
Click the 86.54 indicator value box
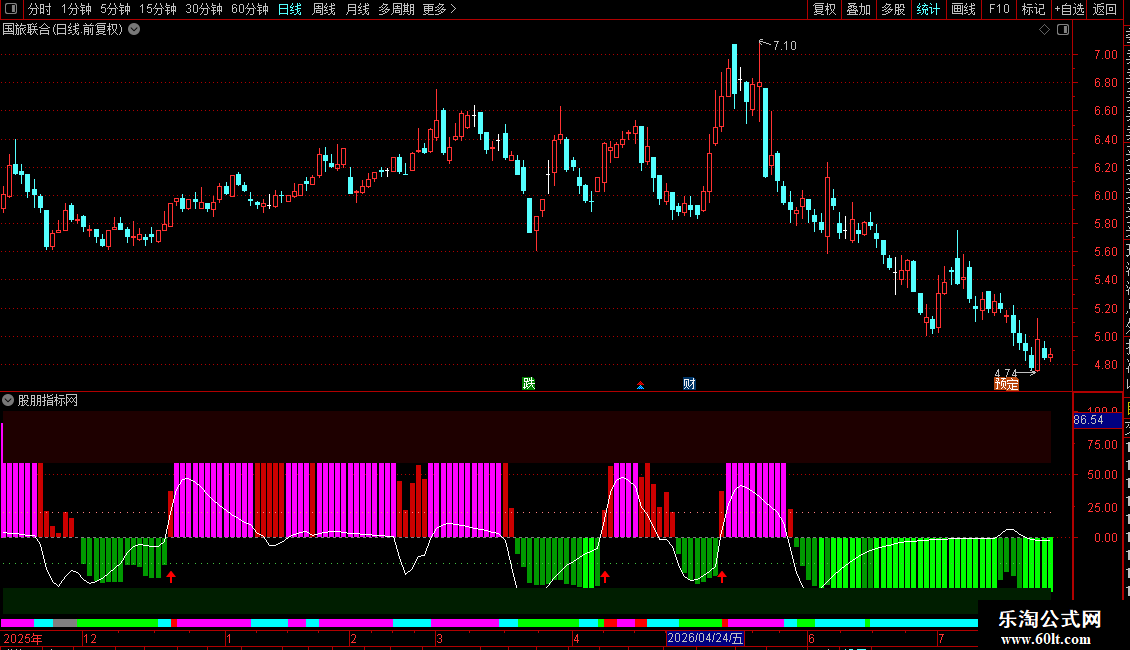point(1097,420)
